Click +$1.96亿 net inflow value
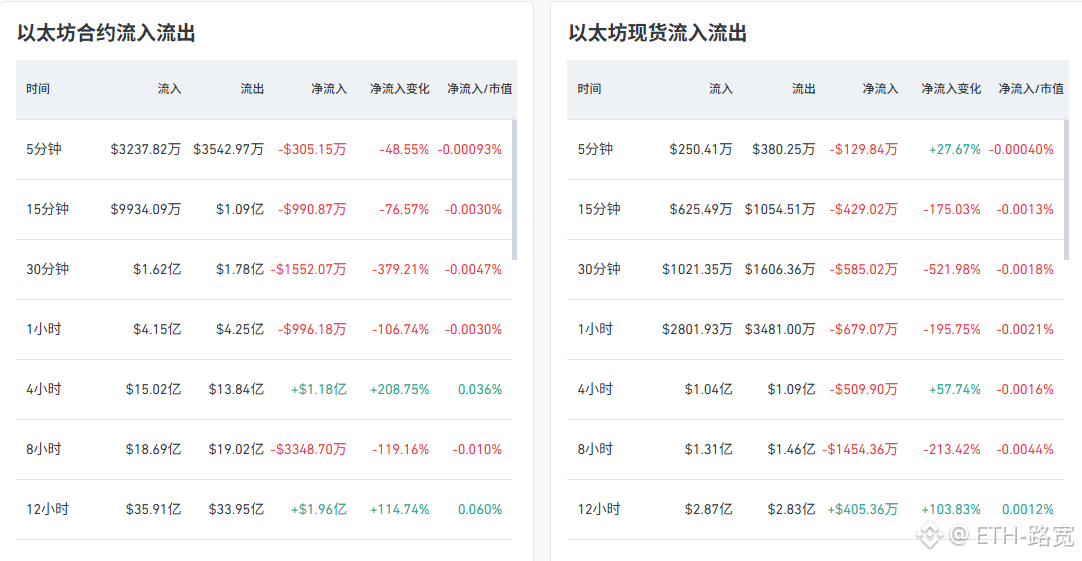 [x=318, y=510]
